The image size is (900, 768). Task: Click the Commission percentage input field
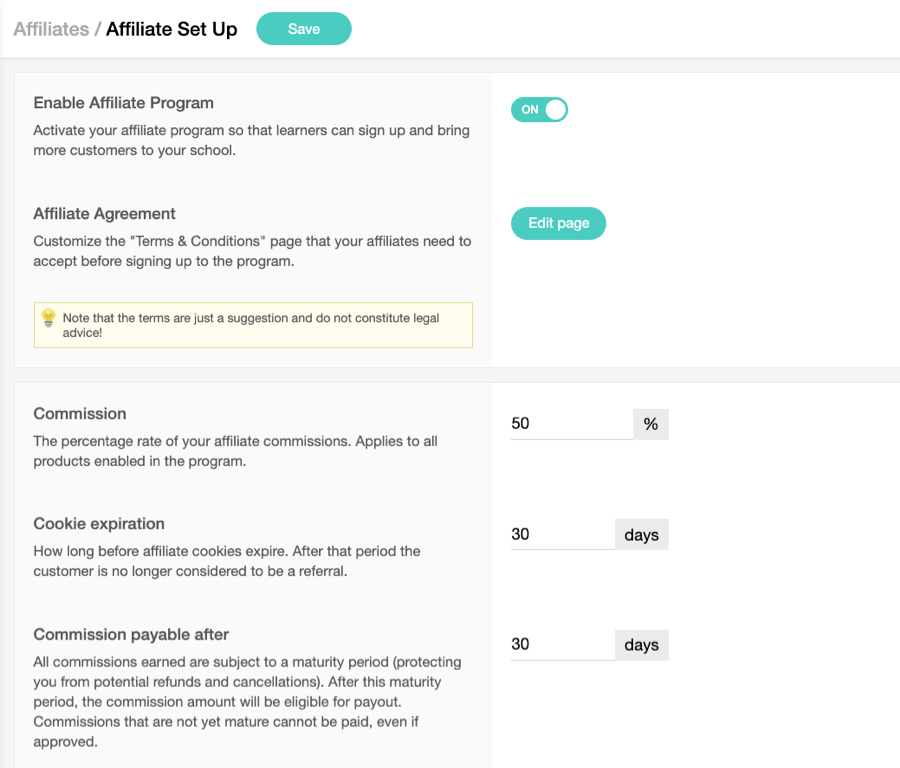572,424
